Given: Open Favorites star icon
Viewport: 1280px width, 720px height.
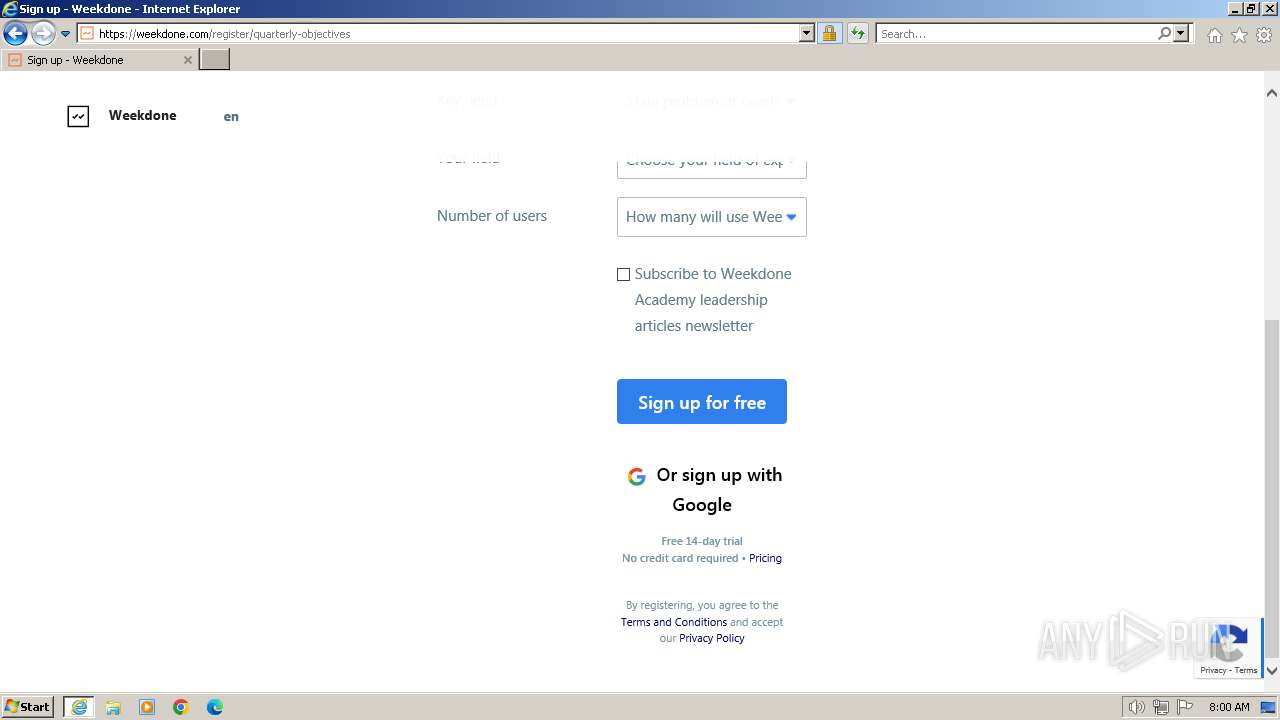Looking at the screenshot, I should click(x=1239, y=35).
